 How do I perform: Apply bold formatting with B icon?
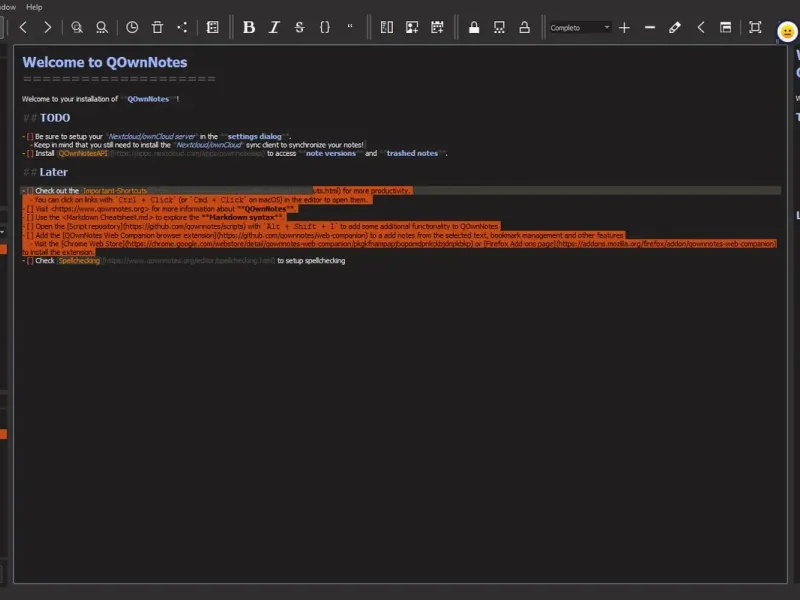click(249, 27)
